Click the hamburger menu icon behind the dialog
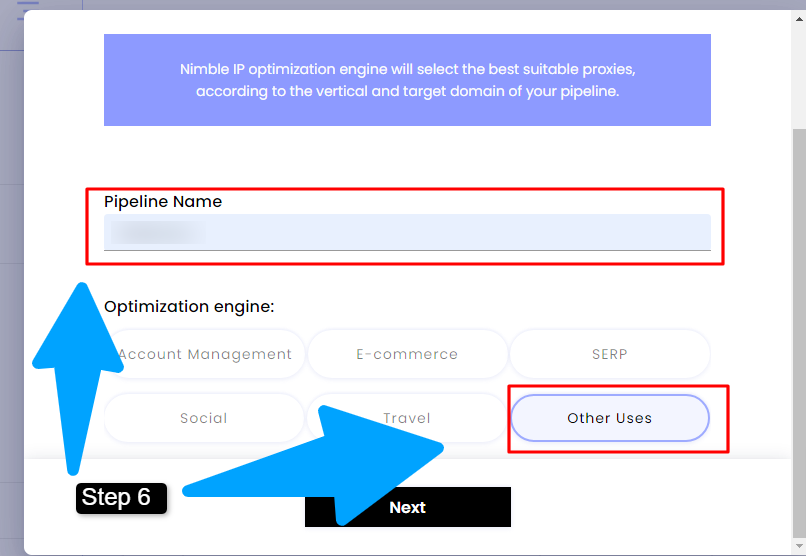Screen dimensions: 806x556 coord(28,7)
